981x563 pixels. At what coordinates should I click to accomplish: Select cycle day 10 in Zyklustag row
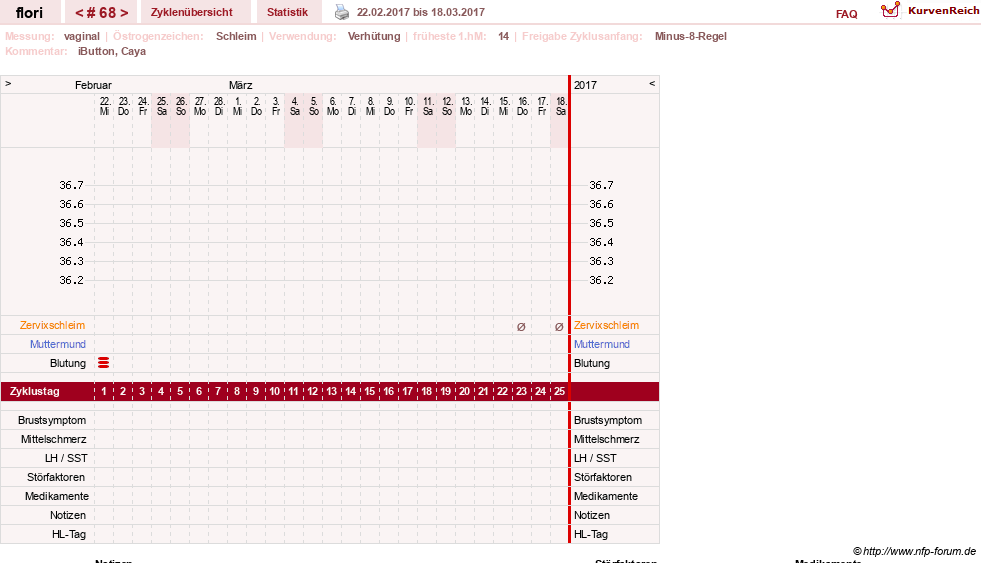275,392
